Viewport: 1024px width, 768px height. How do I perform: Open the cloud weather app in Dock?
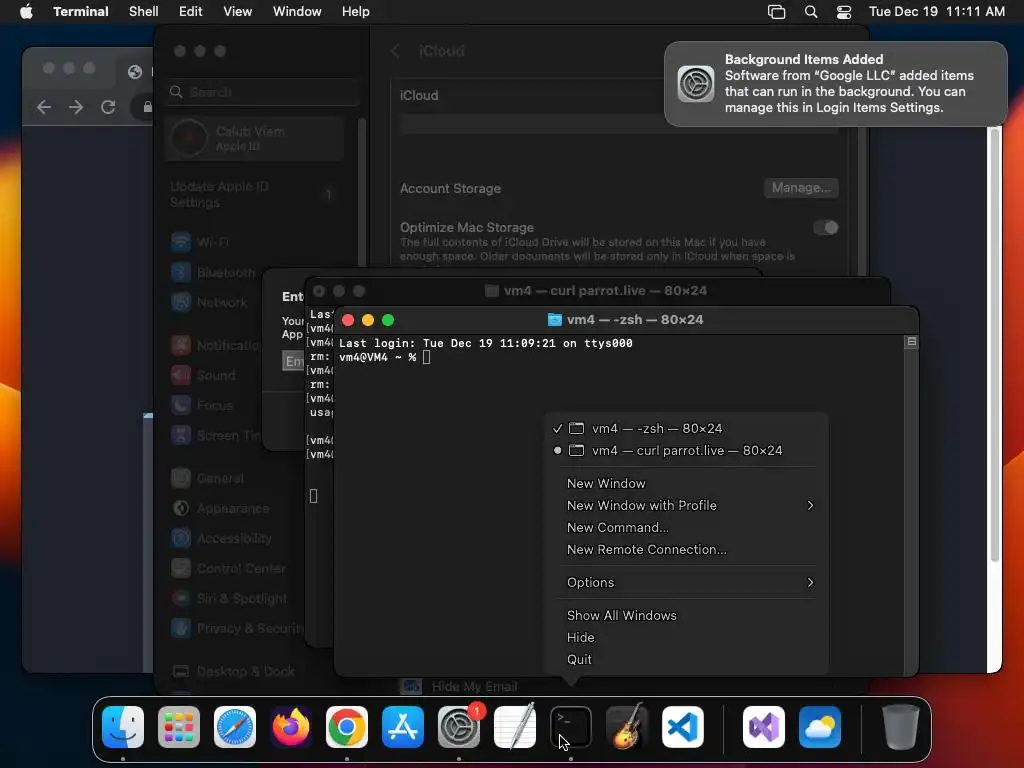[x=820, y=727]
